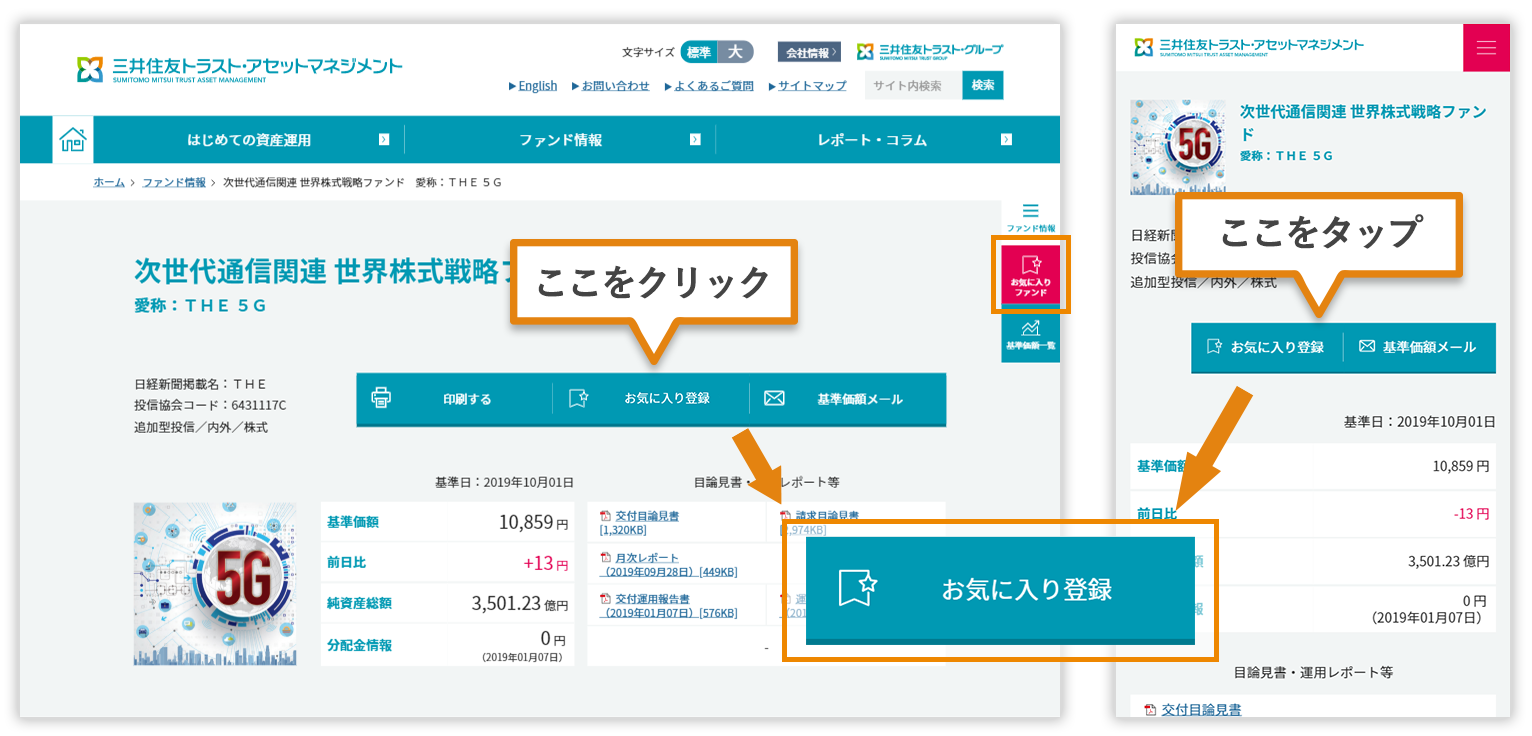The height and width of the screenshot is (736, 1532).
Task: Click the ホーム breadcrumb link
Action: (x=109, y=182)
